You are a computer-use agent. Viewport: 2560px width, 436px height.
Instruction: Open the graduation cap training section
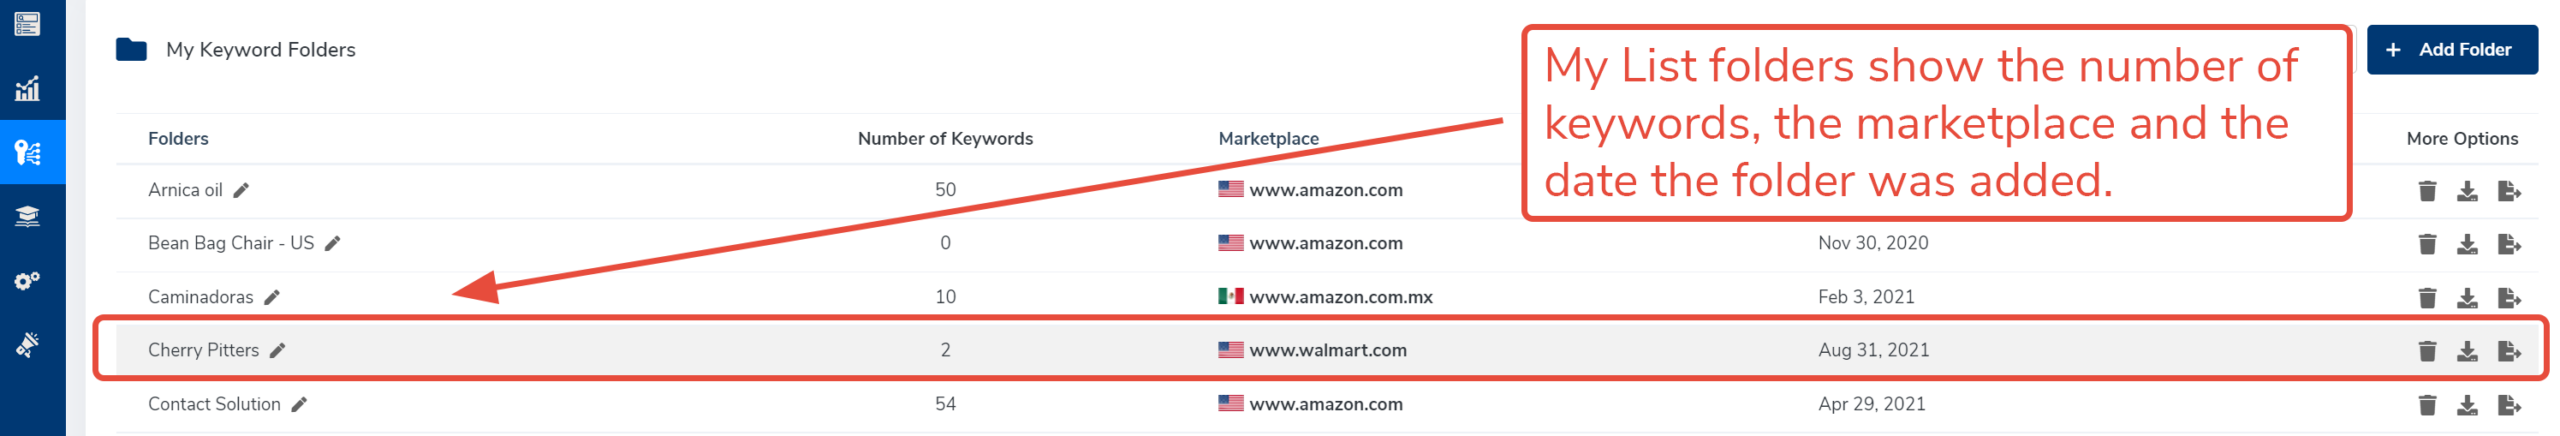pyautogui.click(x=28, y=216)
